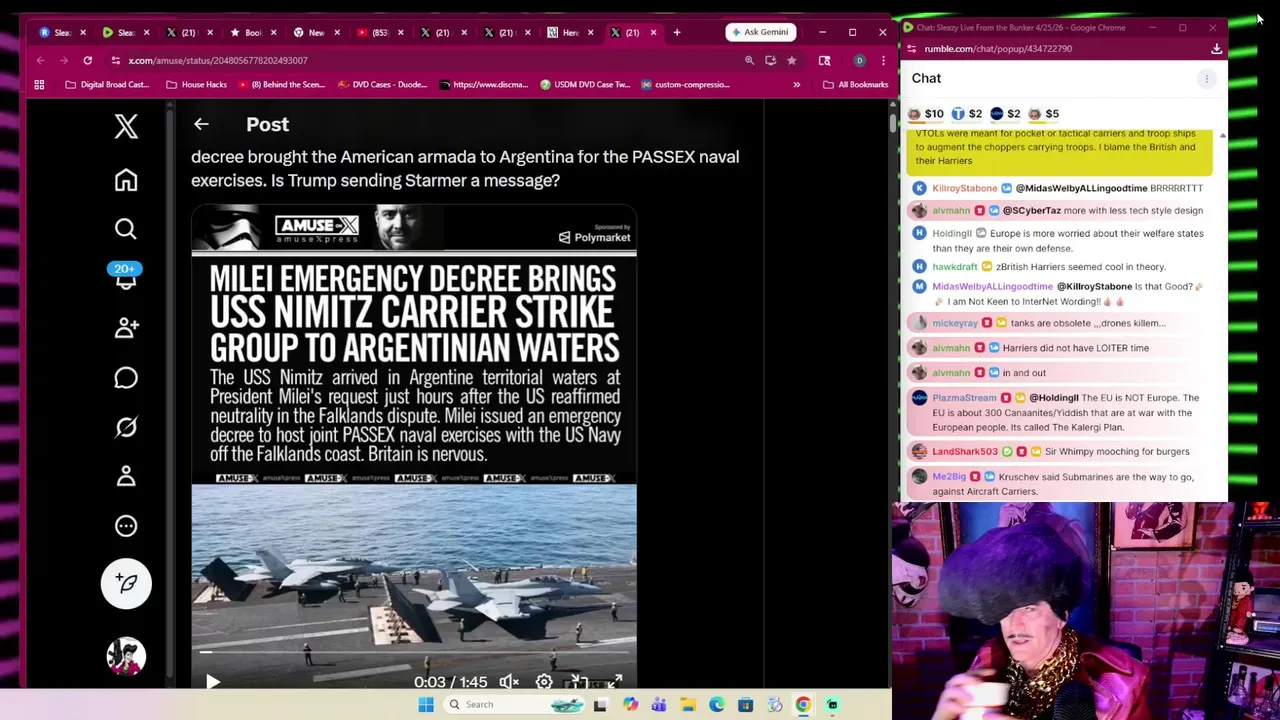Open a new browser tab

coord(677,32)
